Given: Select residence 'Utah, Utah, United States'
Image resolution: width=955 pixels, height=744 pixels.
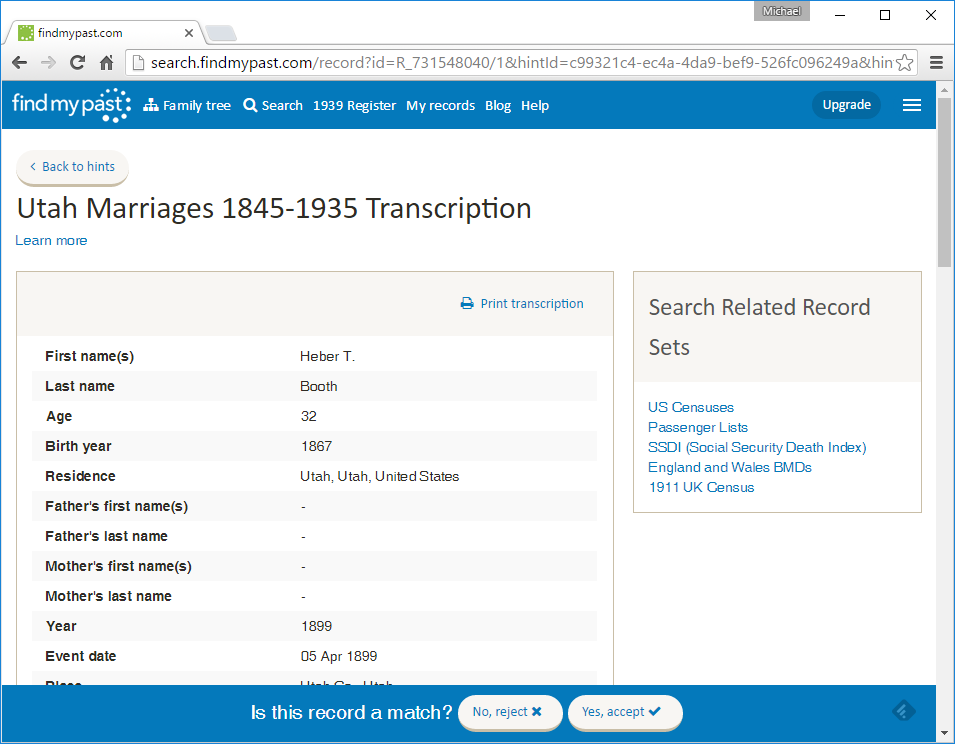Looking at the screenshot, I should pos(379,476).
